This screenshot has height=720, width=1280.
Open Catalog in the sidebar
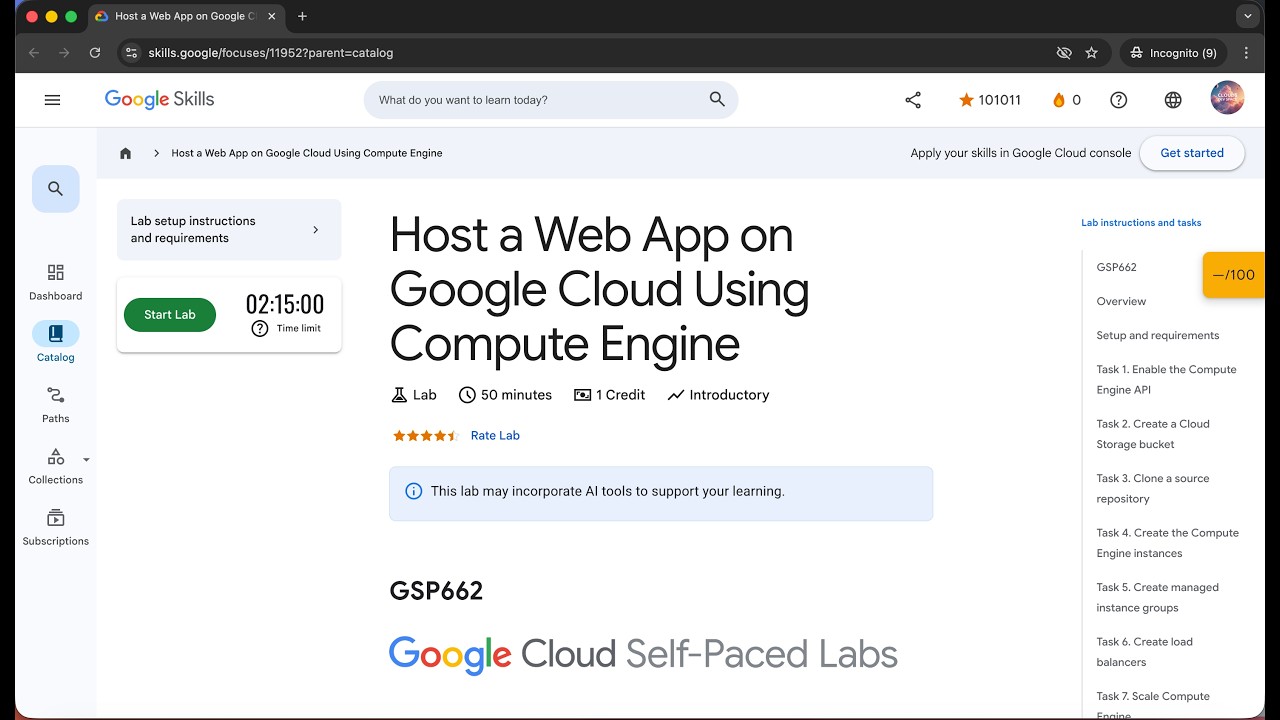(56, 343)
